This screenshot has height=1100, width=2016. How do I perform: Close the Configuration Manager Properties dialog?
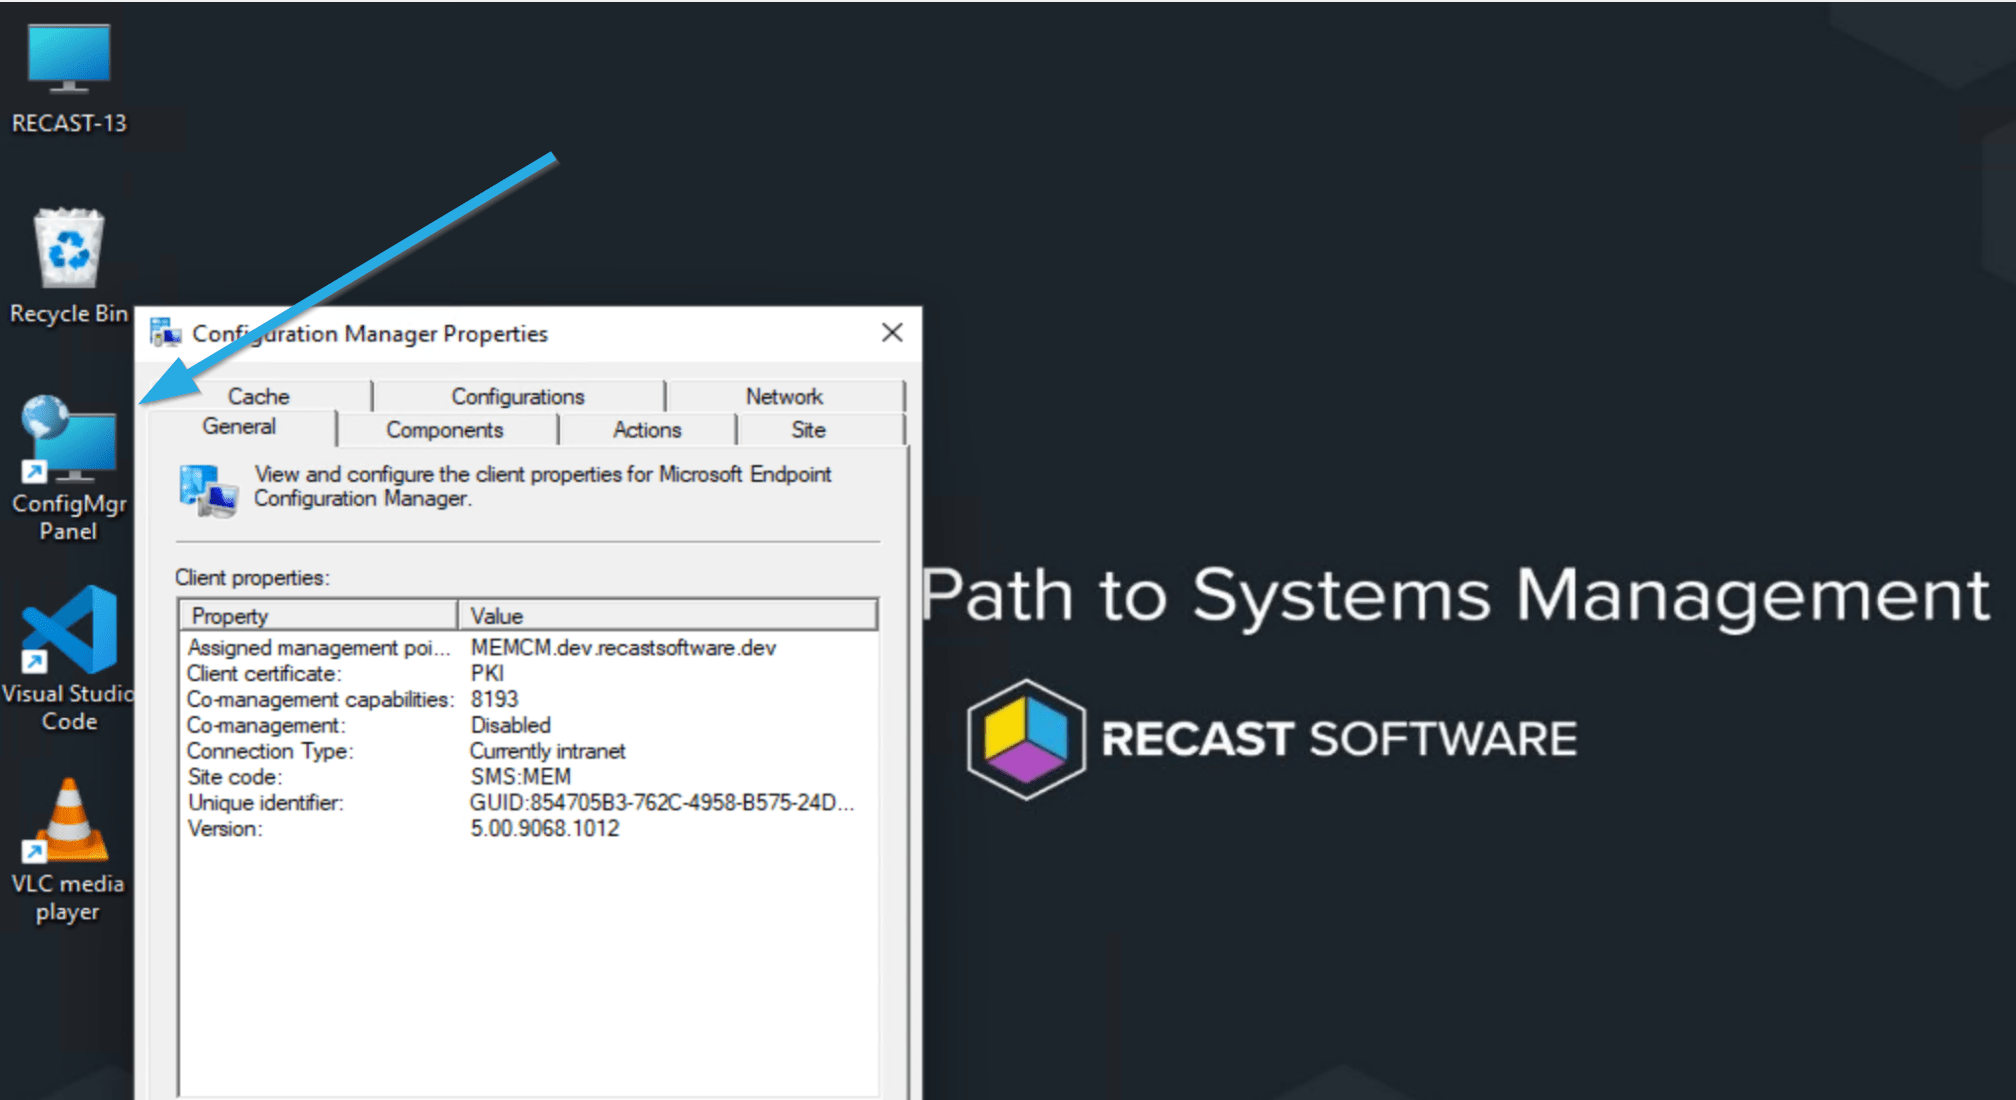click(892, 333)
